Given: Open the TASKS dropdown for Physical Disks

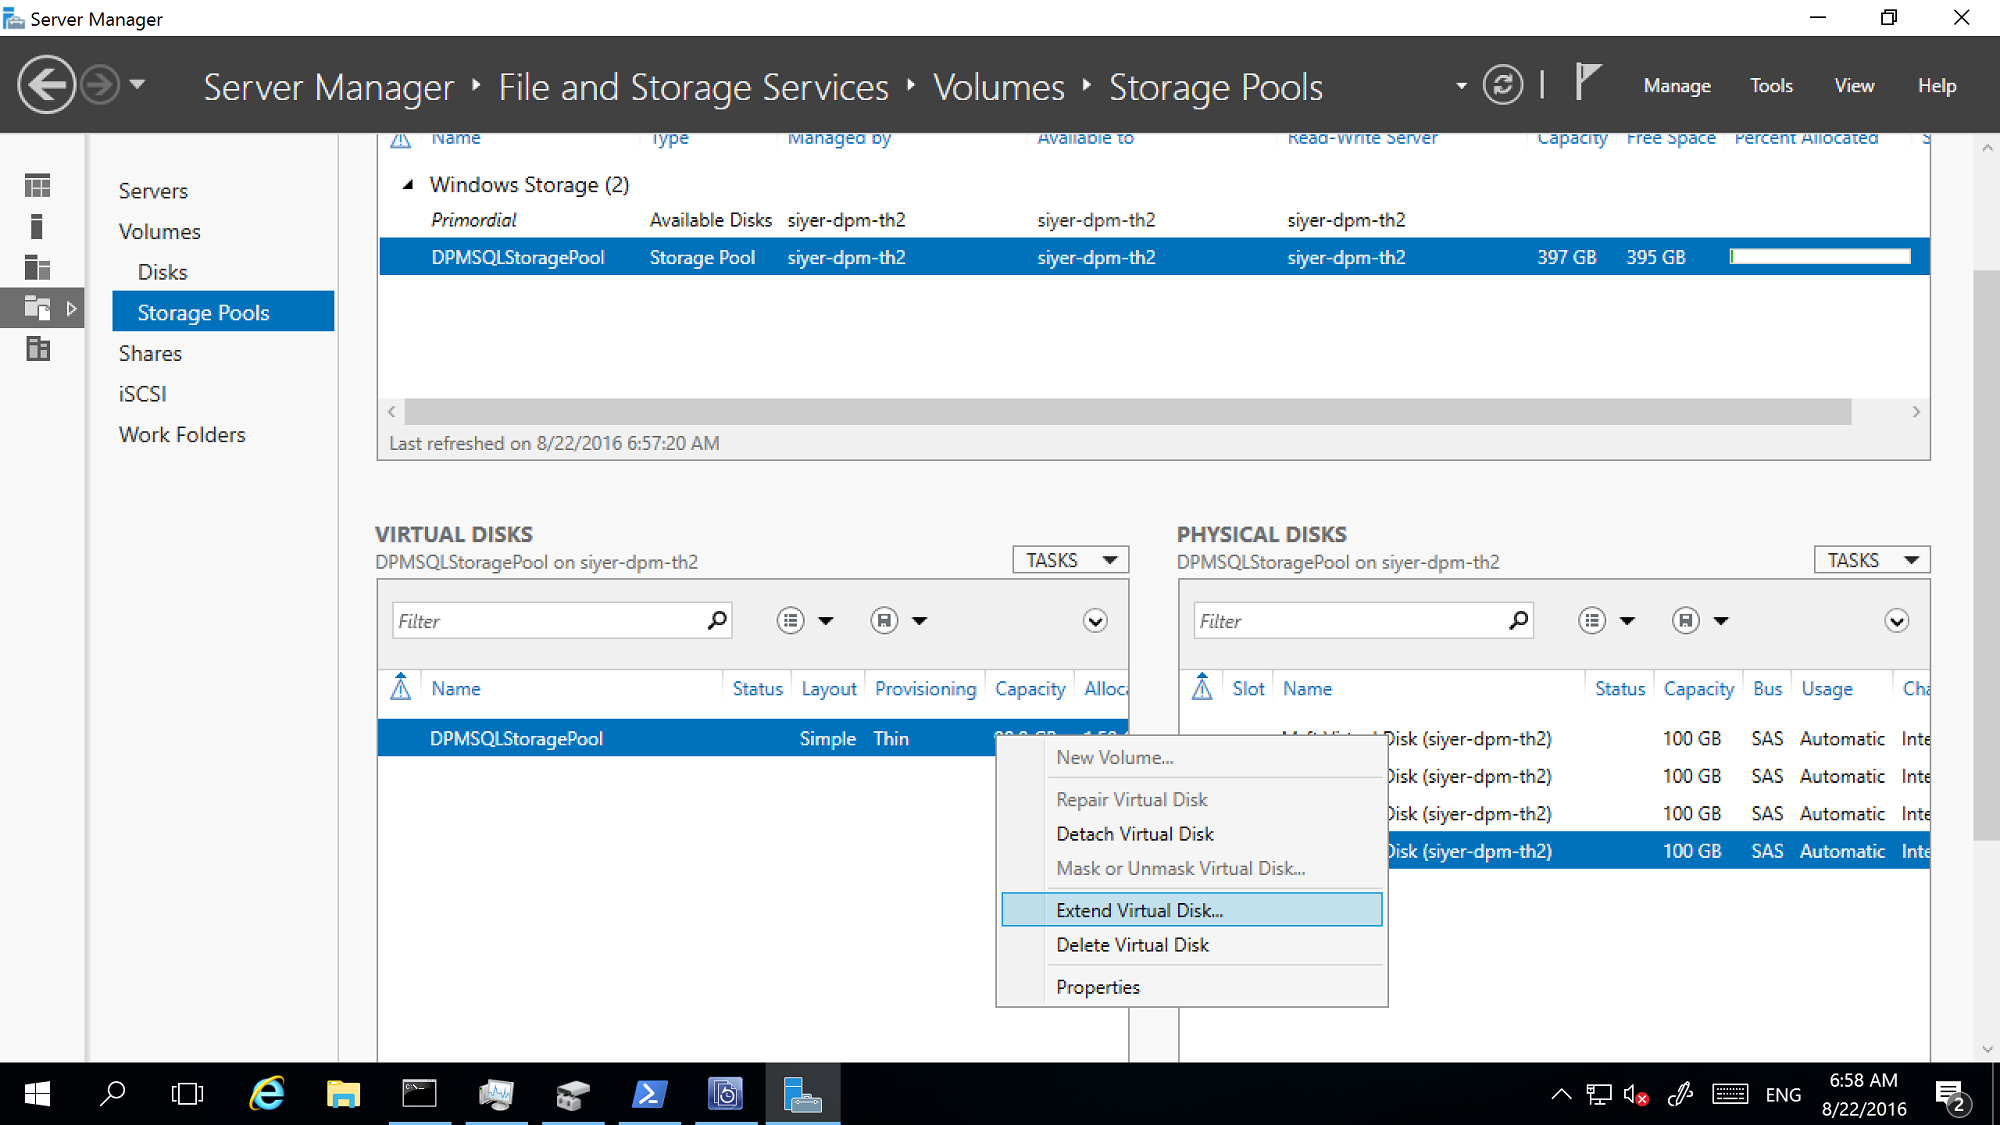Looking at the screenshot, I should click(1871, 559).
